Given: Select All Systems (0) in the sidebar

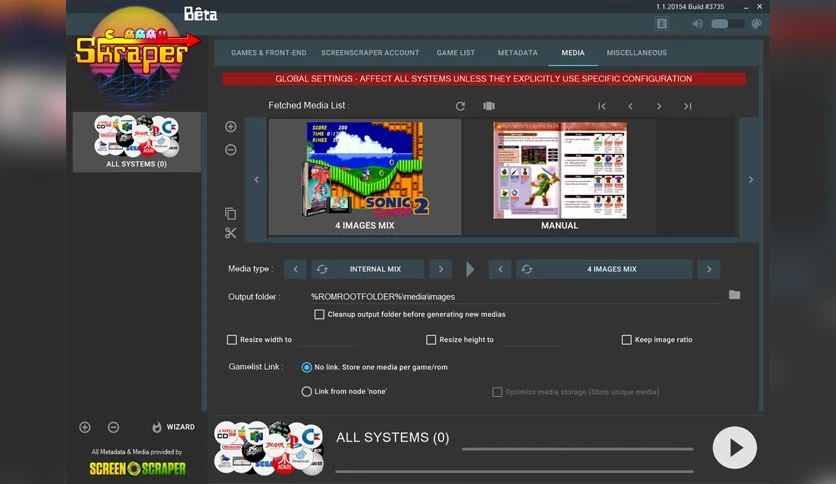Looking at the screenshot, I should (x=136, y=142).
